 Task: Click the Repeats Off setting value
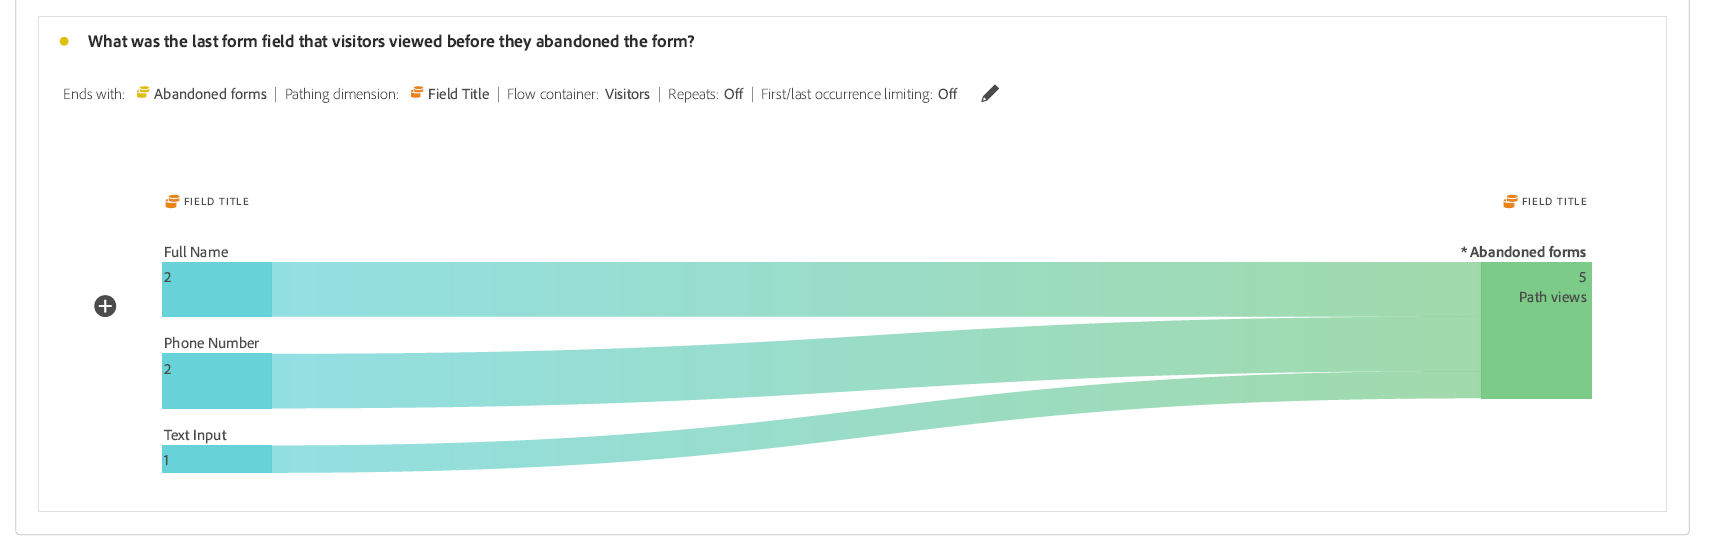point(733,94)
